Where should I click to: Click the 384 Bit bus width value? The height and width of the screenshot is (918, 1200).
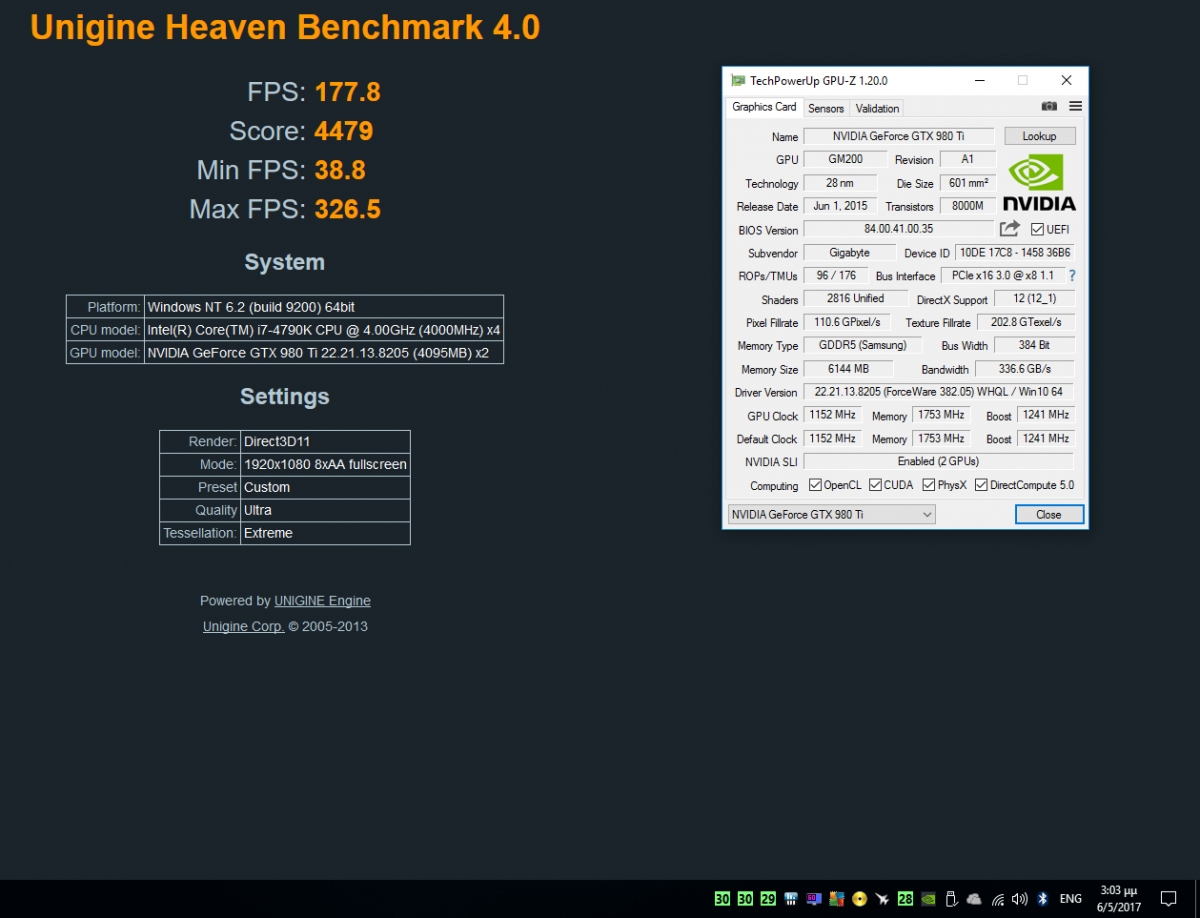(x=1034, y=345)
